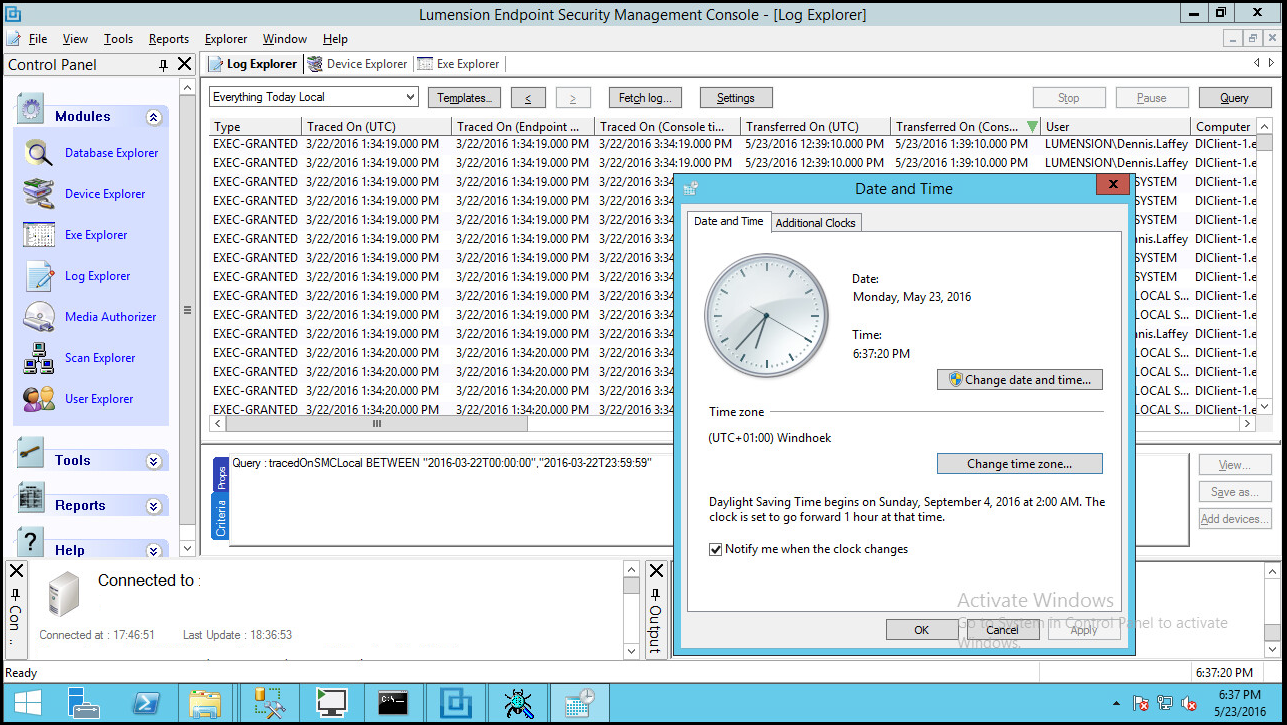1287x725 pixels.
Task: Open the Explorer menu
Action: (225, 38)
